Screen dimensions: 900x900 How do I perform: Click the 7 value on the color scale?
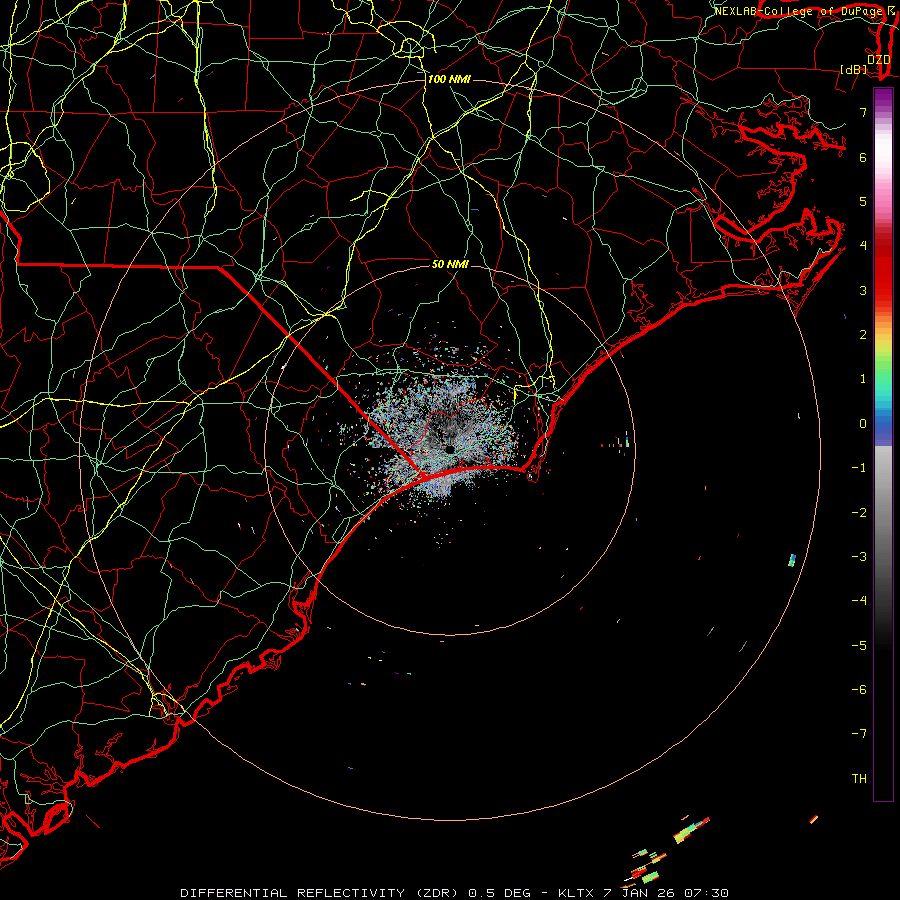[x=863, y=112]
